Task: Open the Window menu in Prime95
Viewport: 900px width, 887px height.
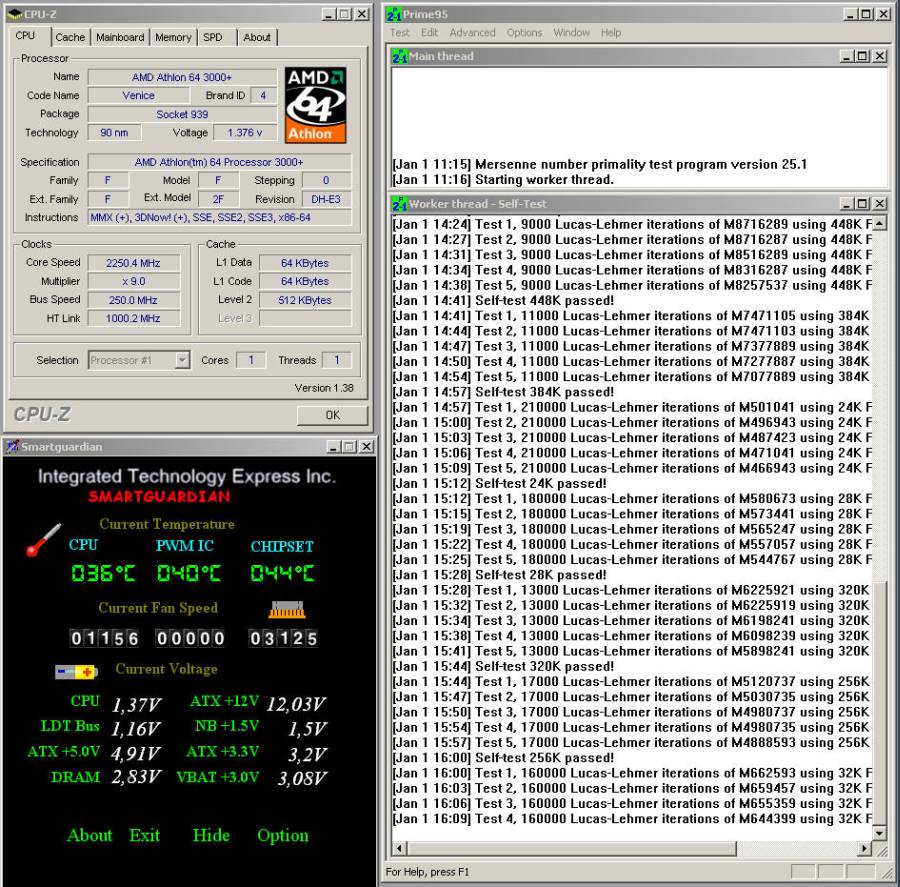Action: [571, 33]
